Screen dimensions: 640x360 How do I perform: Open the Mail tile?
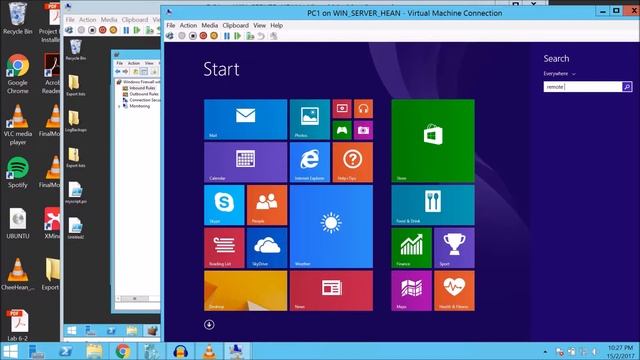click(245, 119)
